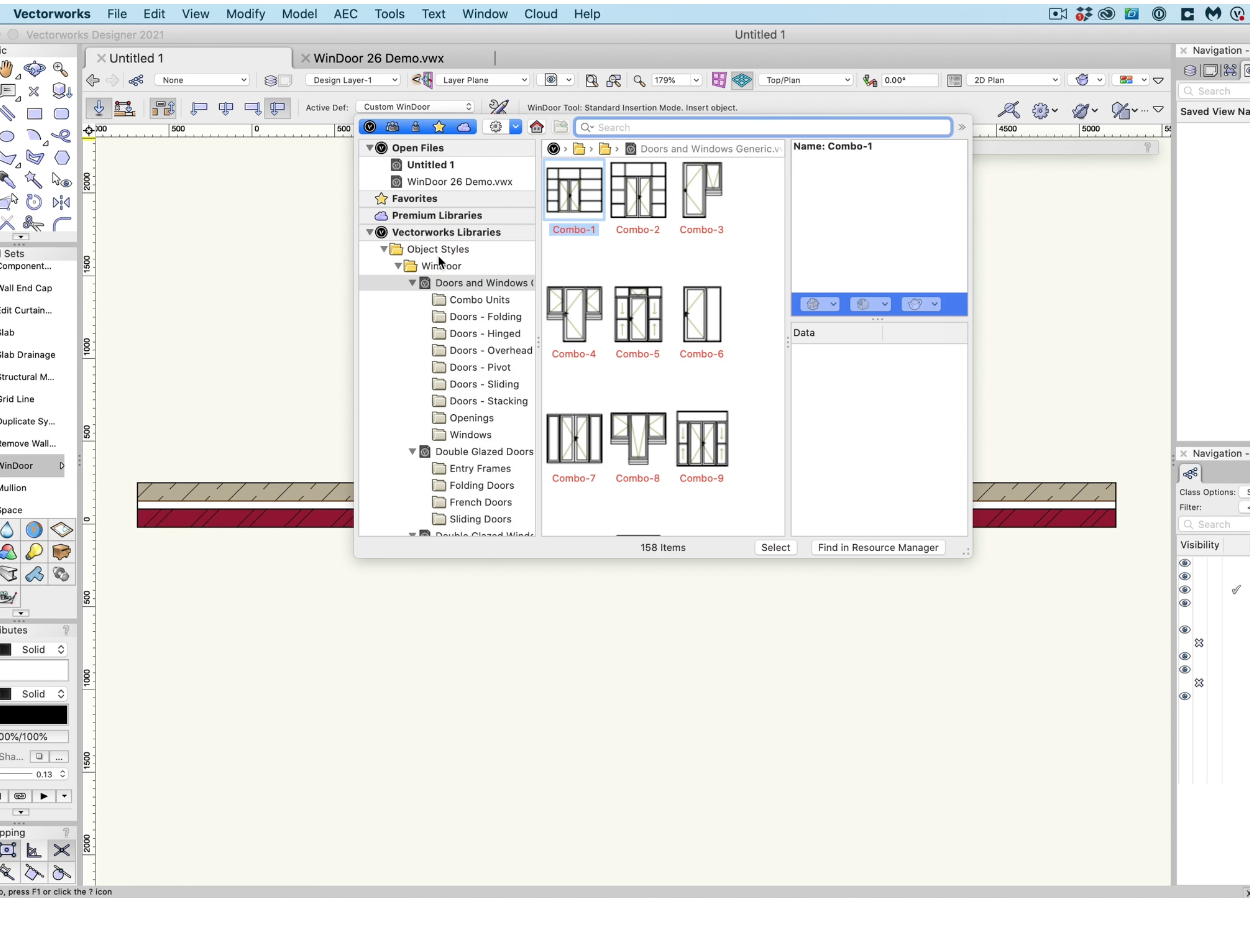The width and height of the screenshot is (1250, 936).
Task: Open the settings gear in the resource browser
Action: point(496,127)
